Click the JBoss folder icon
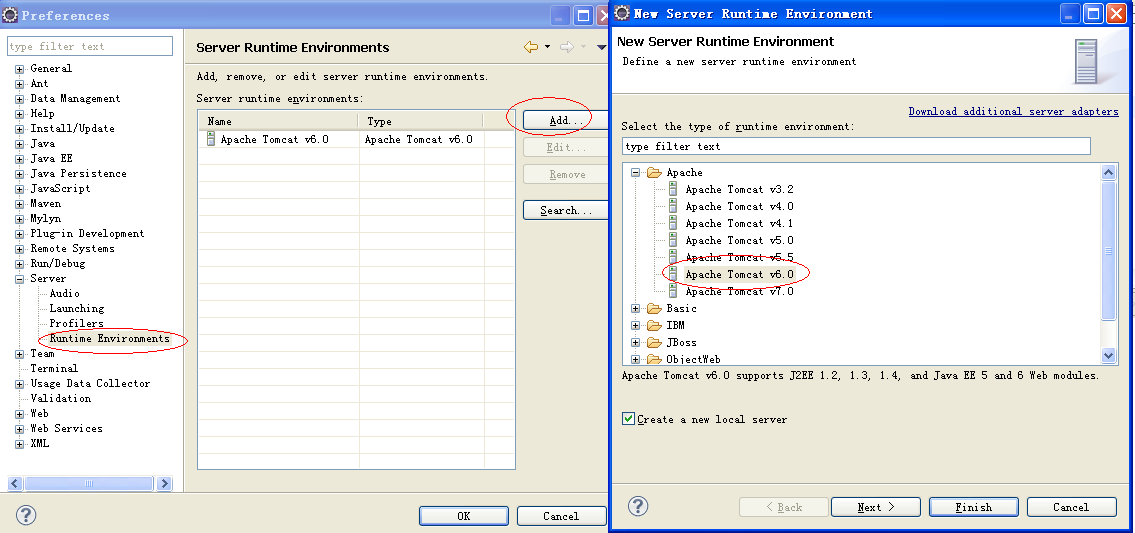 click(654, 343)
